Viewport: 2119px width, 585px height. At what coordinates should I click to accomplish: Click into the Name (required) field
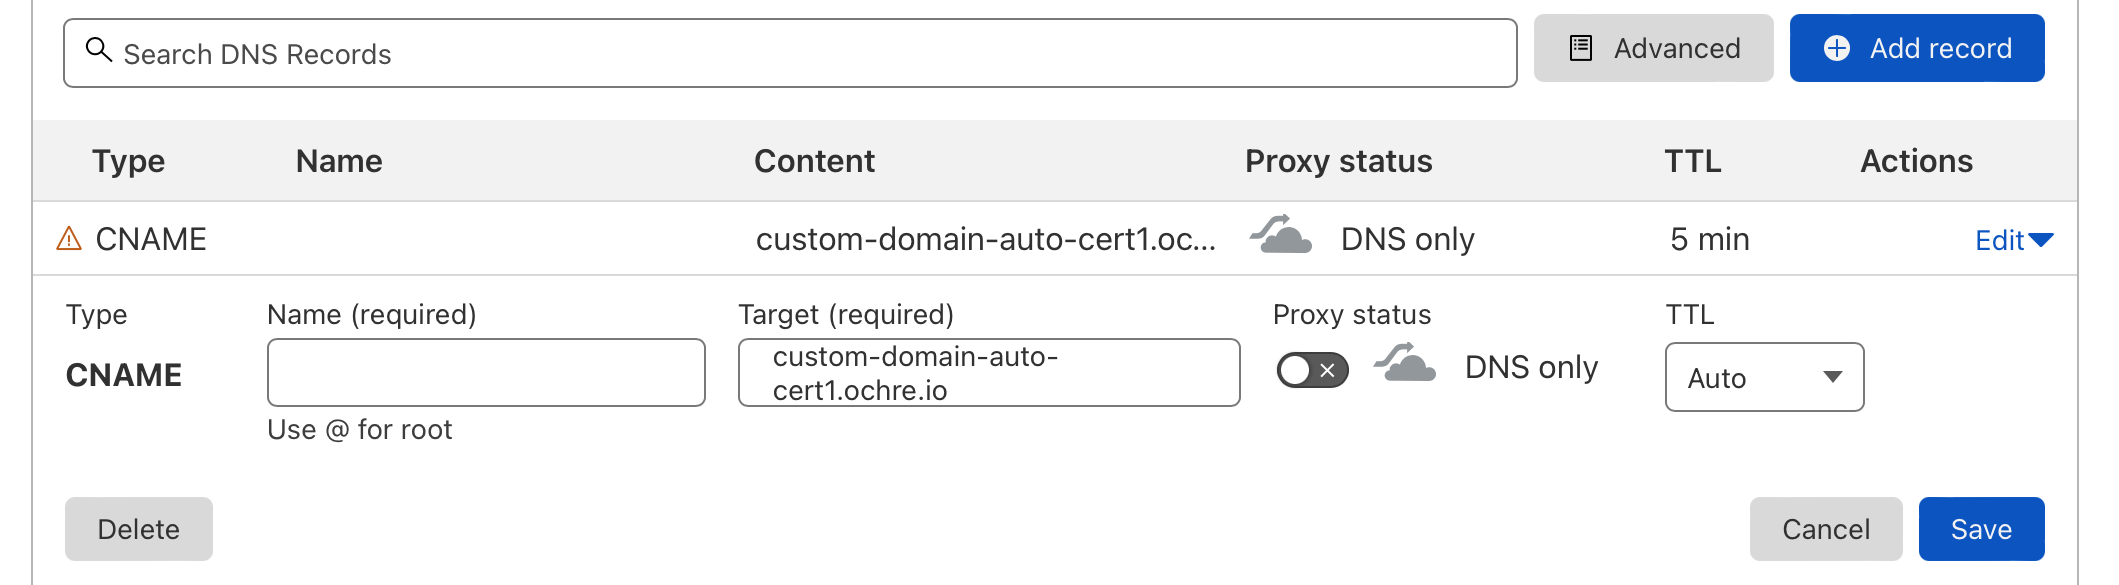pos(486,373)
